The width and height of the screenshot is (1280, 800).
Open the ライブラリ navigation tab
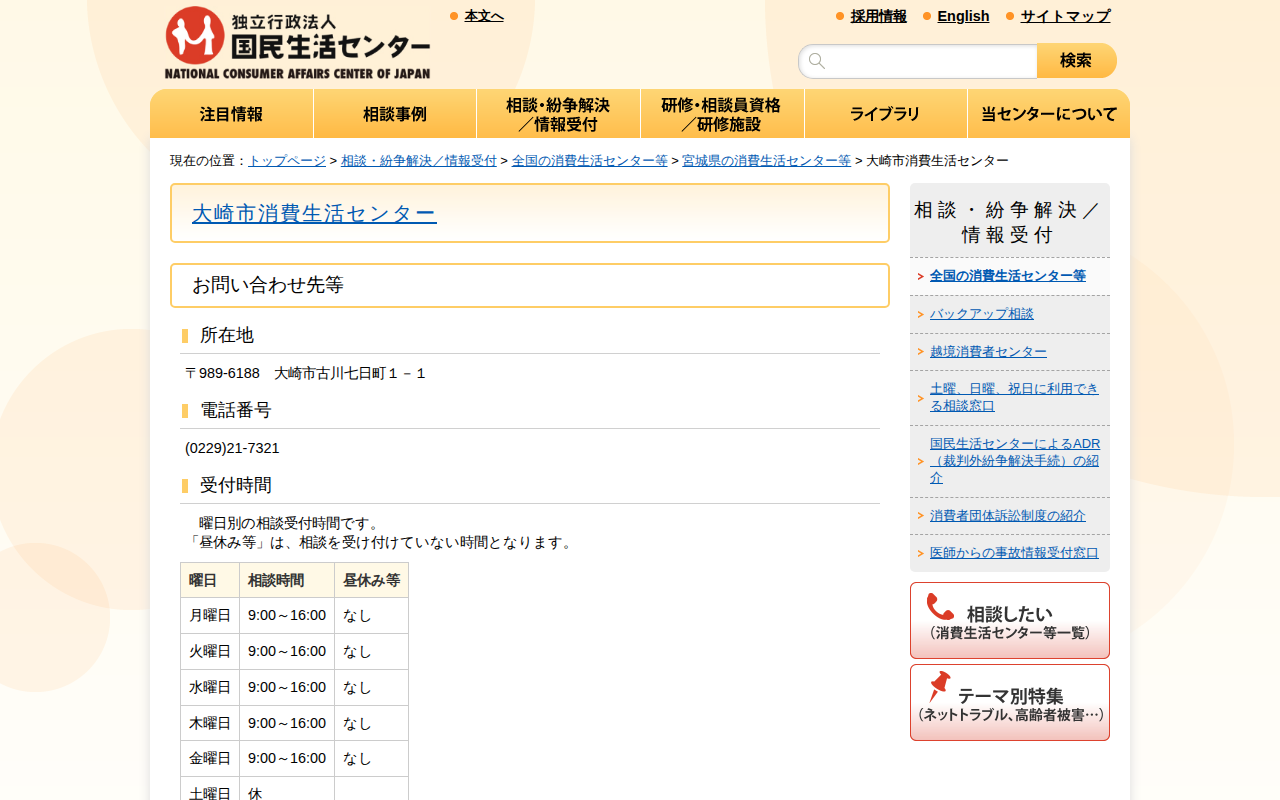point(885,113)
